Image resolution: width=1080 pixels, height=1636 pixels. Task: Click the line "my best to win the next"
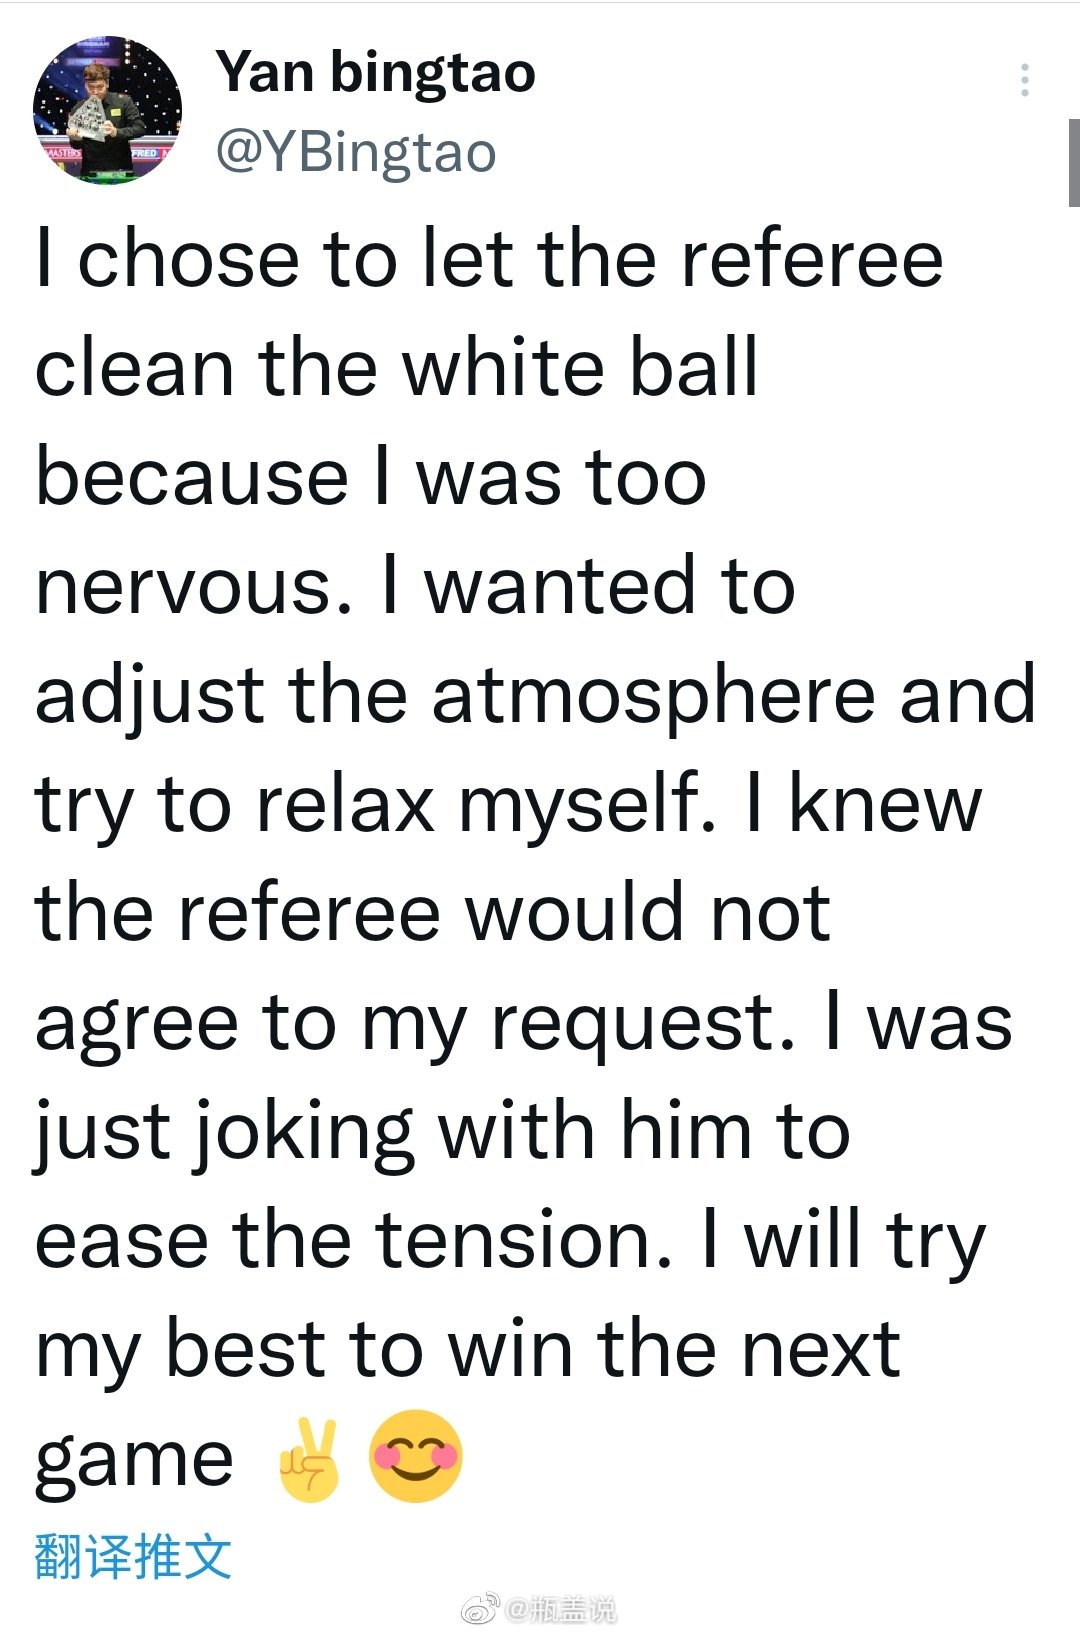coord(468,1351)
